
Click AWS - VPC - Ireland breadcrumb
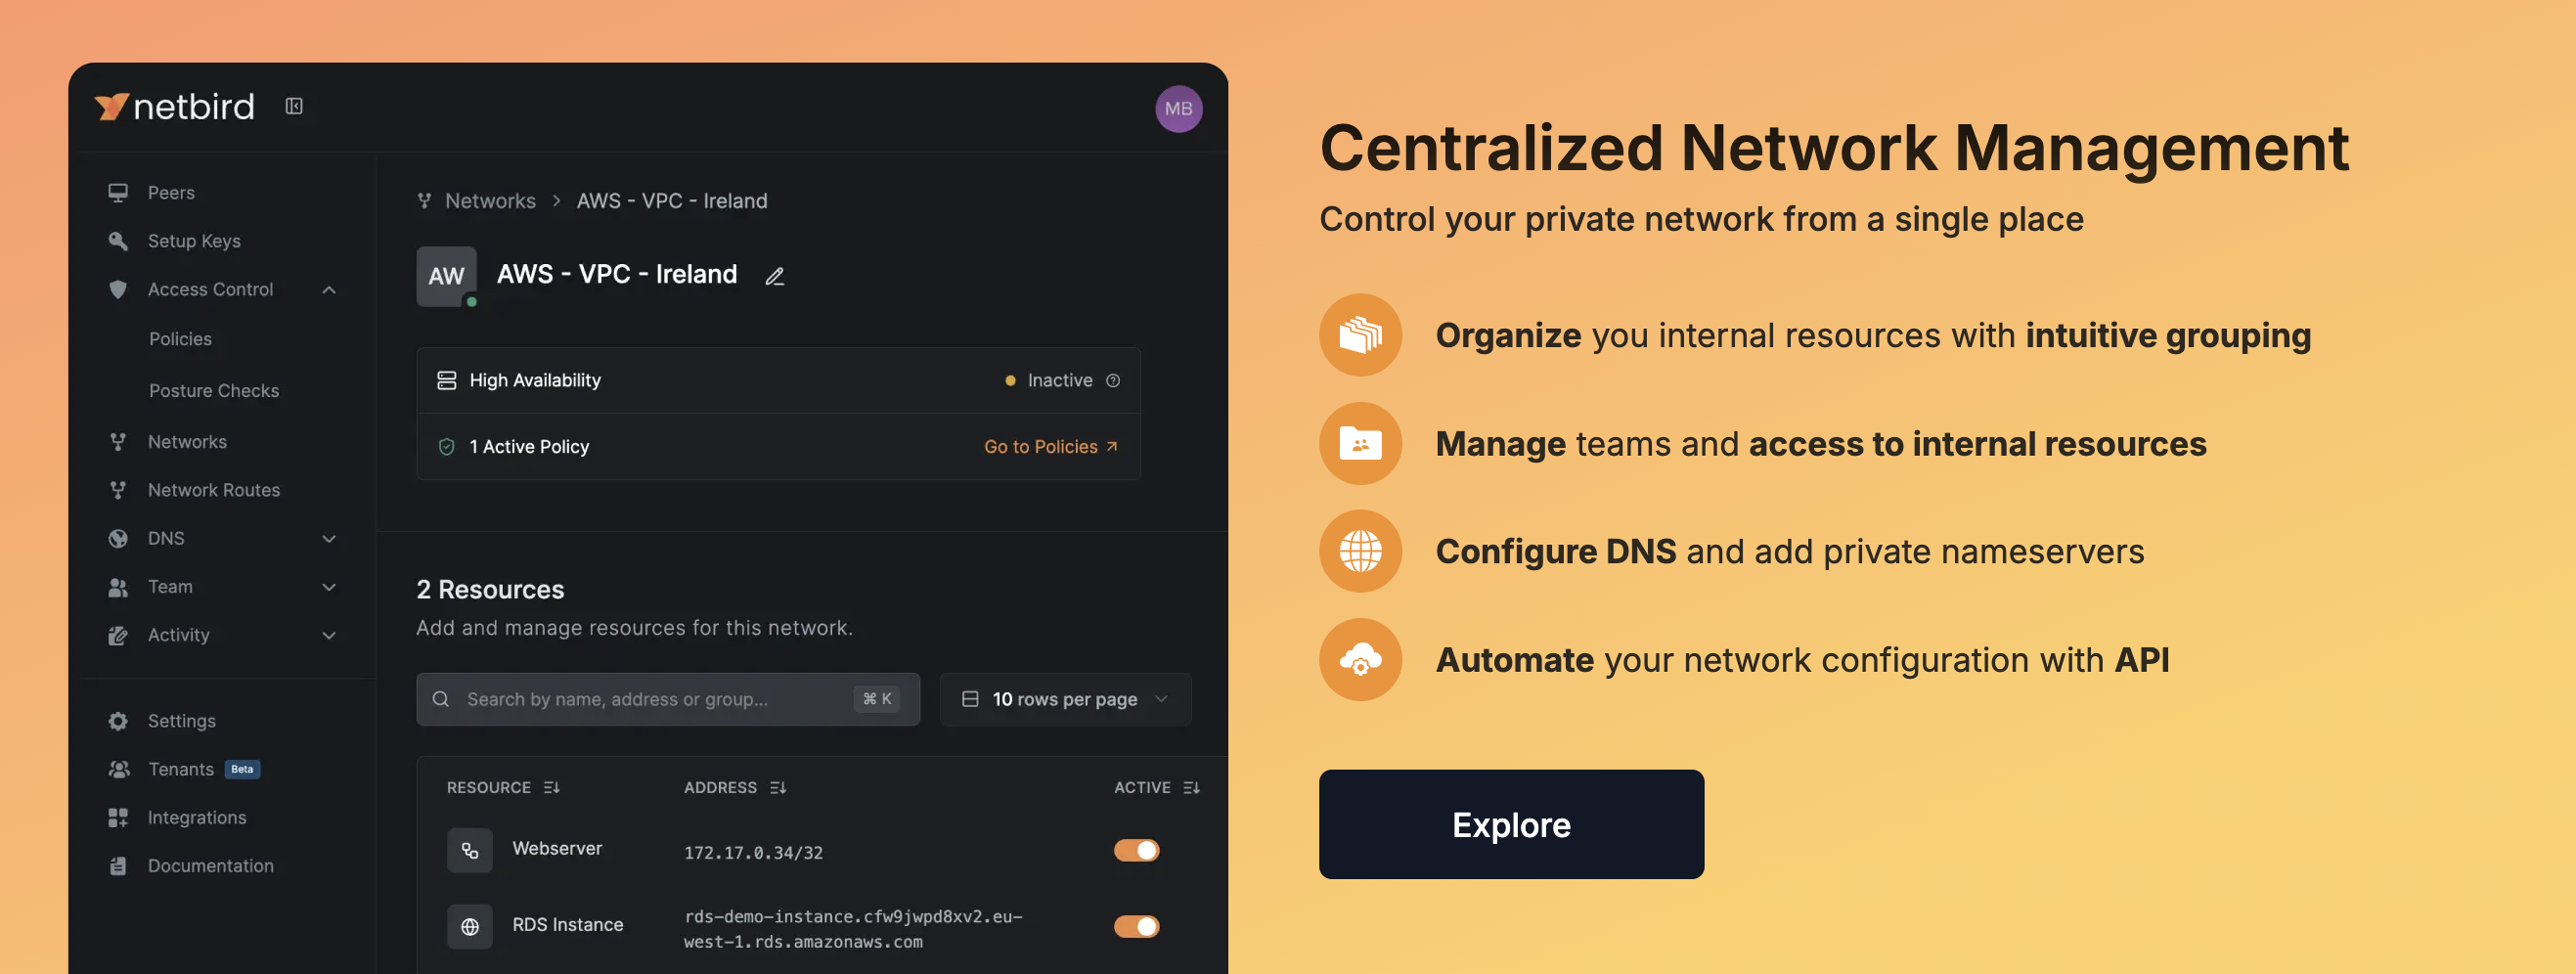tap(672, 201)
